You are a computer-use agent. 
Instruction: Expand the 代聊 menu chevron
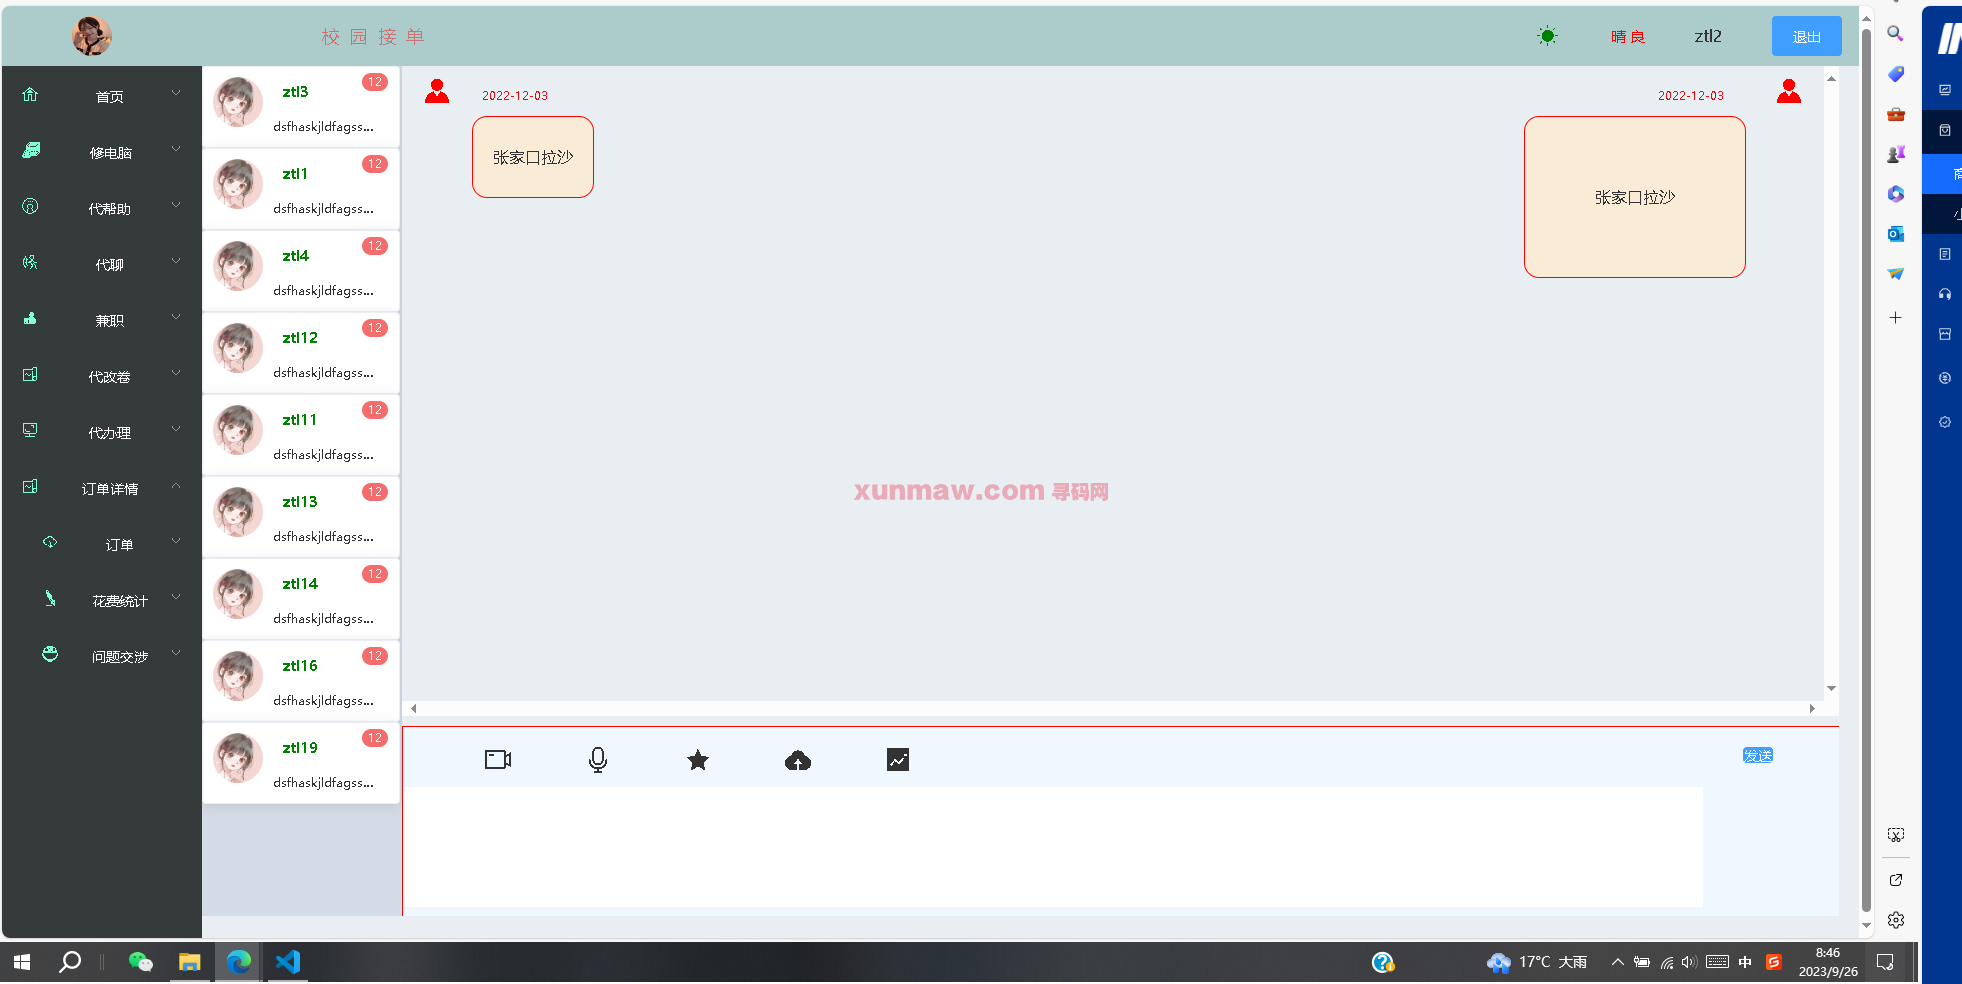coord(176,261)
